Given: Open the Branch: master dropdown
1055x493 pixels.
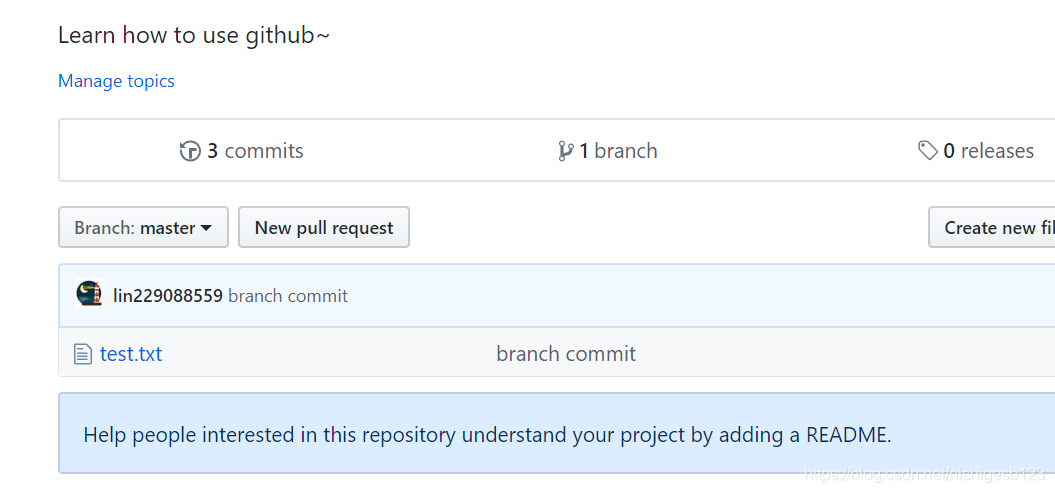Looking at the screenshot, I should pyautogui.click(x=143, y=227).
